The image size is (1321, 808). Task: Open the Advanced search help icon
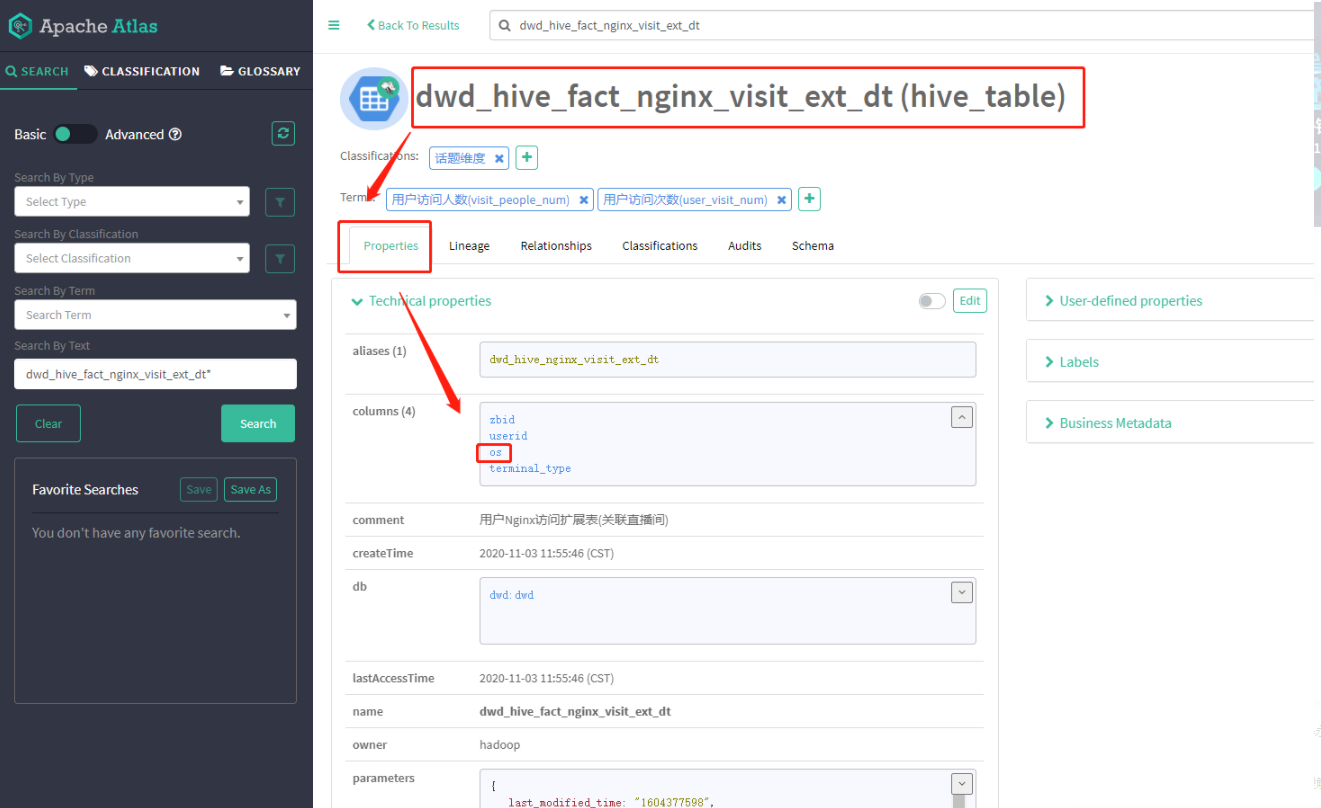(175, 134)
